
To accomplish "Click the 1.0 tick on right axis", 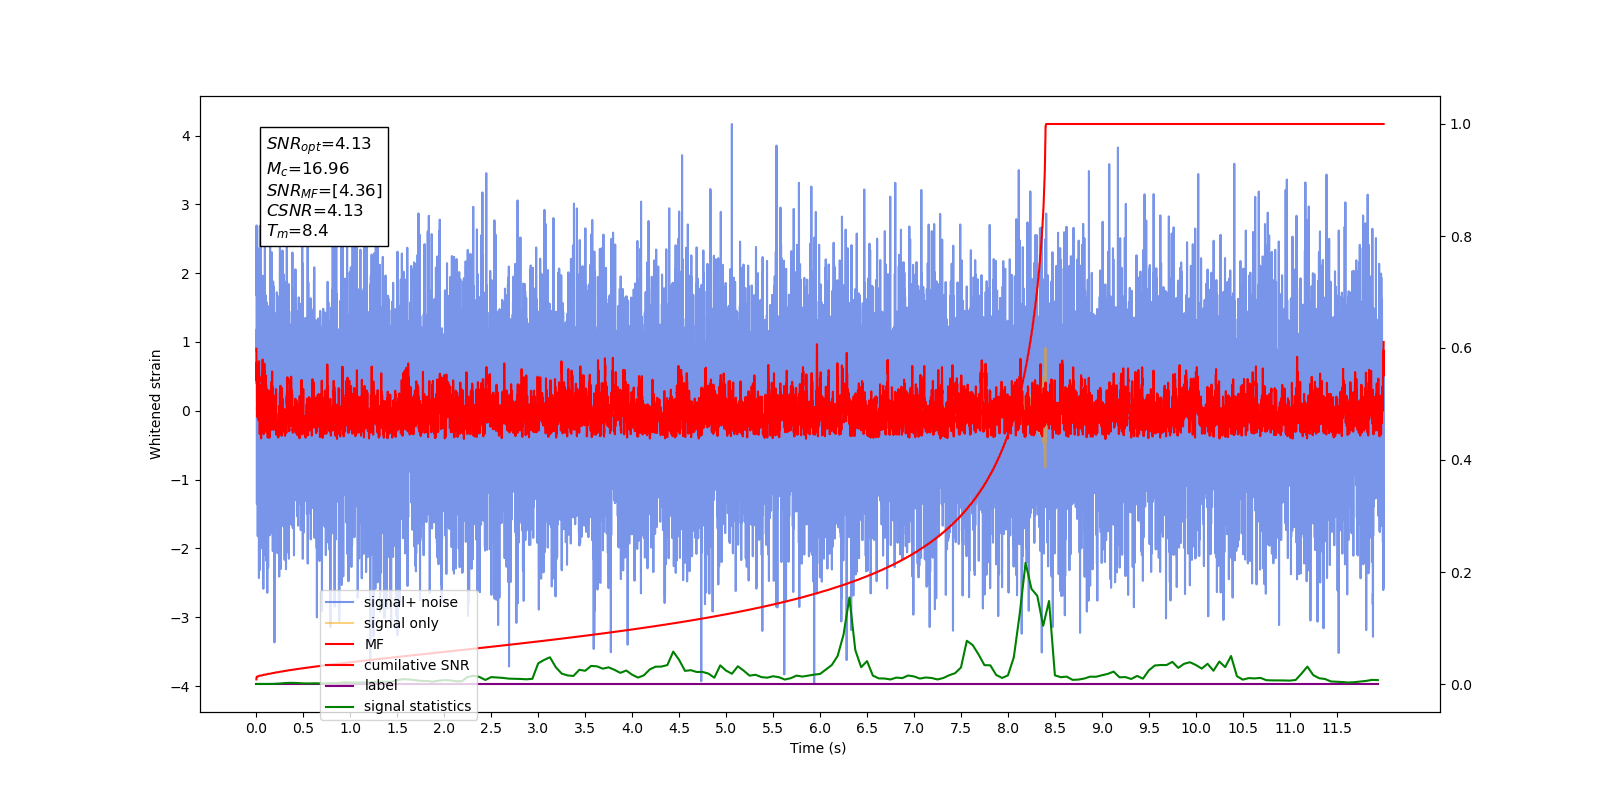I will 1461,125.
